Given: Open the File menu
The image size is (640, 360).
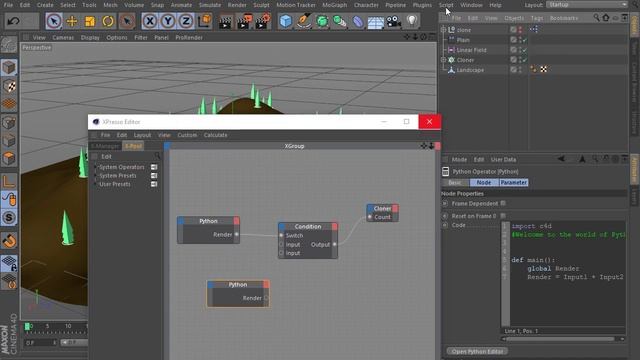Looking at the screenshot, I should coord(8,5).
